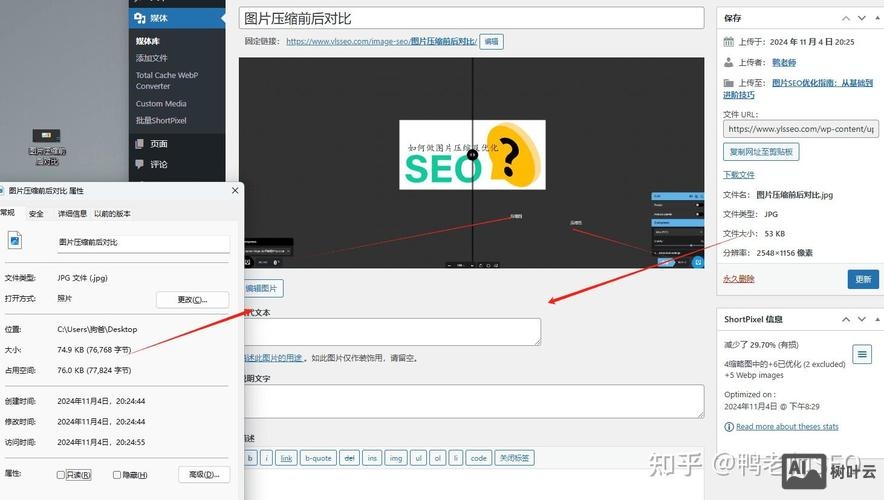Click 复制网址至剪贴板 button

point(761,152)
